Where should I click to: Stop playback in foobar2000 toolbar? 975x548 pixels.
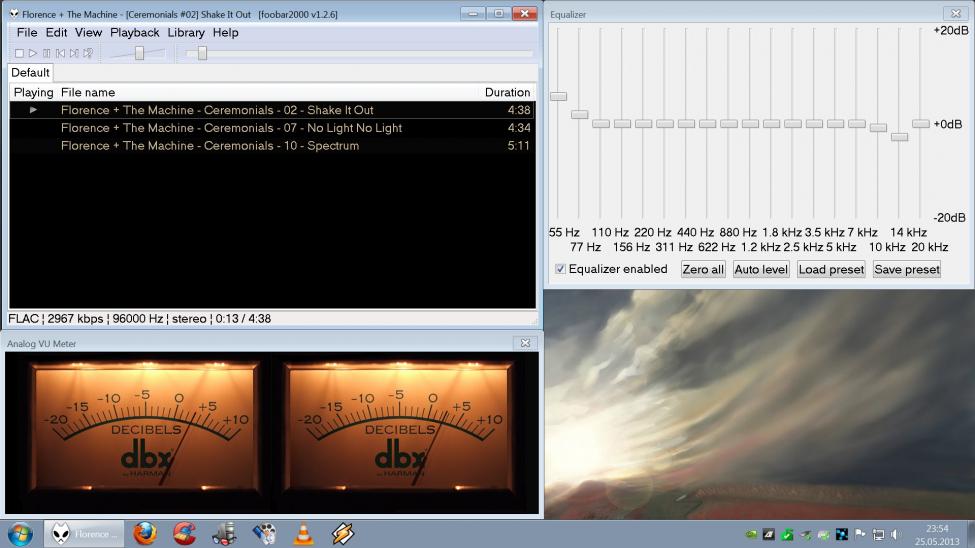click(19, 53)
